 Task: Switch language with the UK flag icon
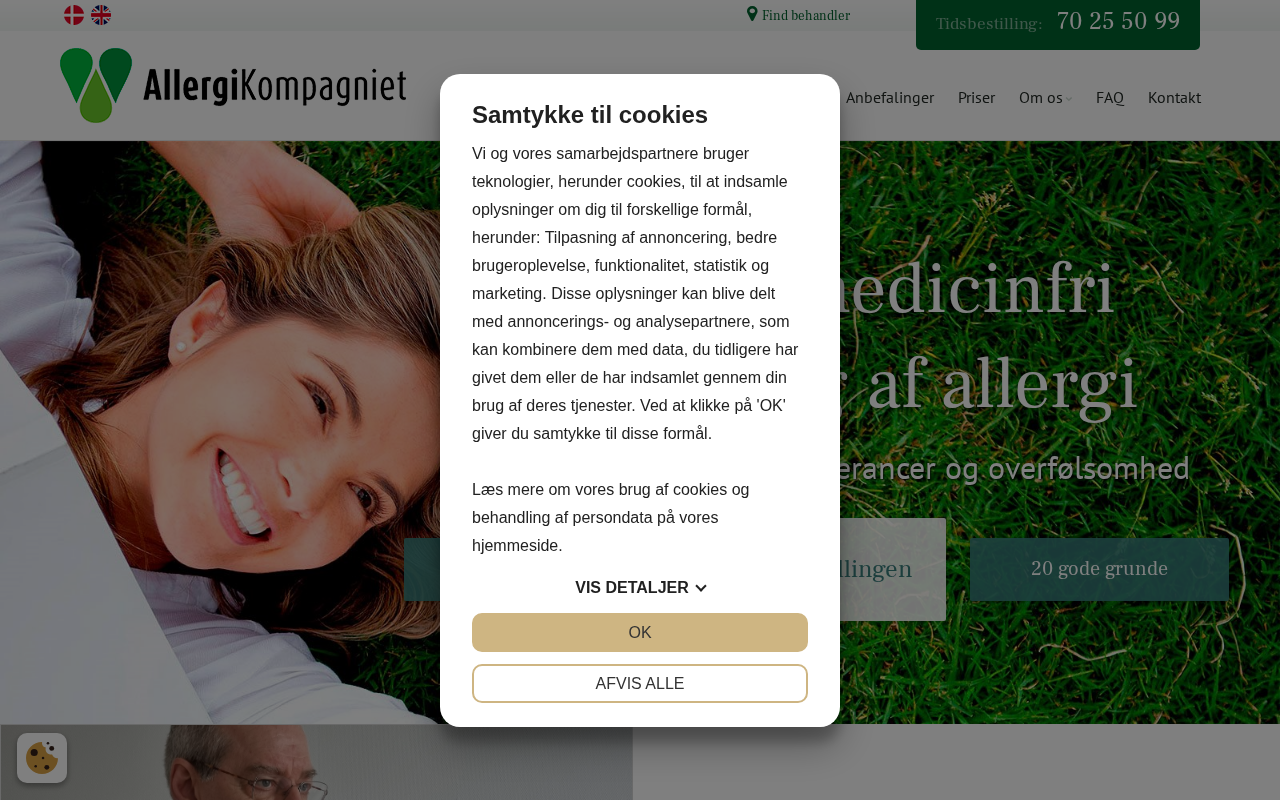pyautogui.click(x=101, y=15)
